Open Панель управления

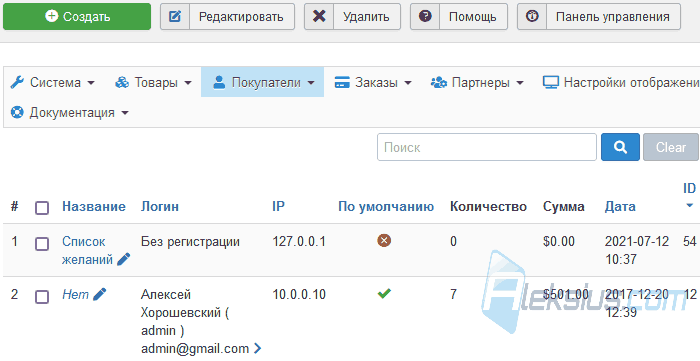[599, 17]
